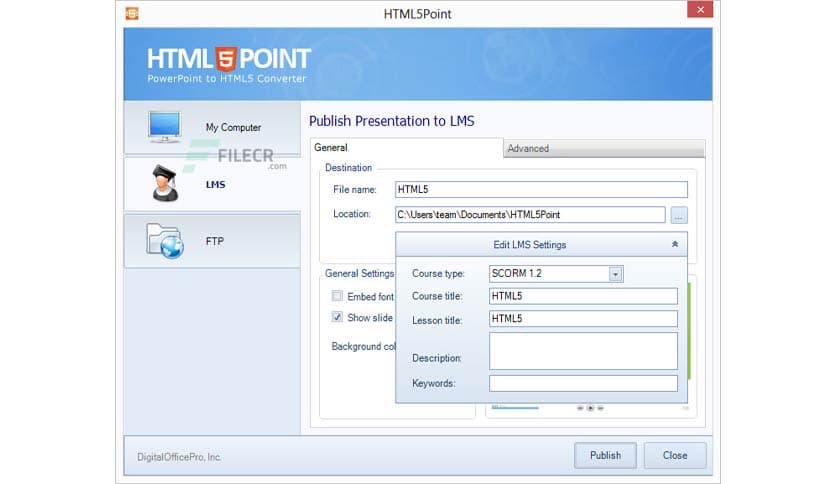Click the Course title field
Image resolution: width=836 pixels, height=484 pixels.
(583, 296)
